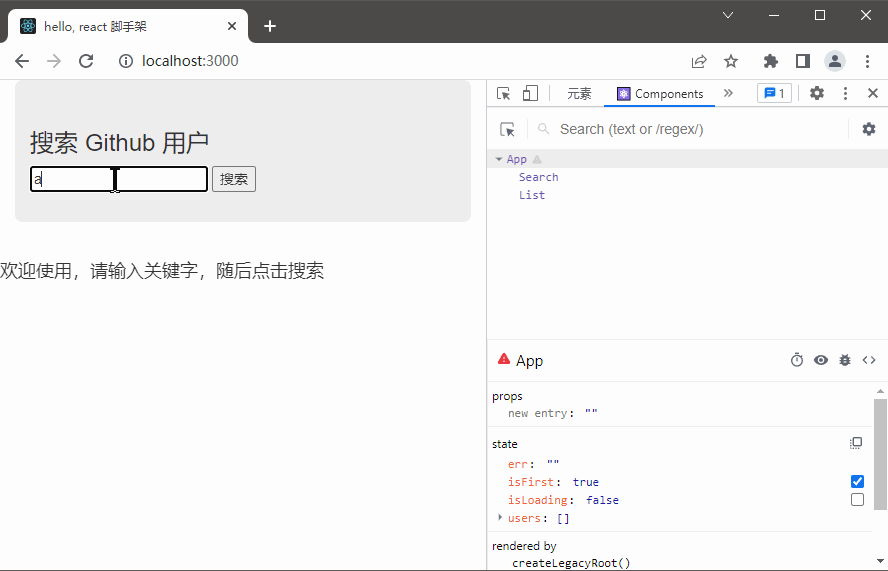This screenshot has width=888, height=571.
Task: Reload the localhost page
Action: (86, 61)
